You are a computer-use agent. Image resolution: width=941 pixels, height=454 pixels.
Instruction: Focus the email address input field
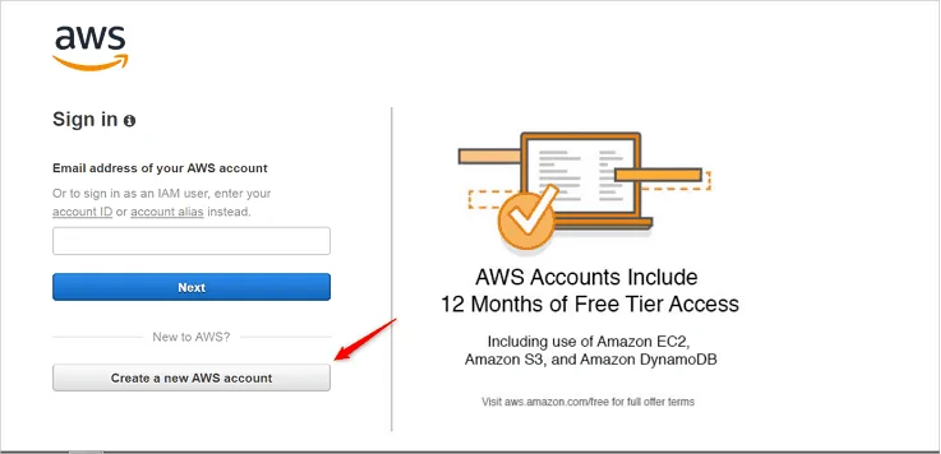(191, 241)
